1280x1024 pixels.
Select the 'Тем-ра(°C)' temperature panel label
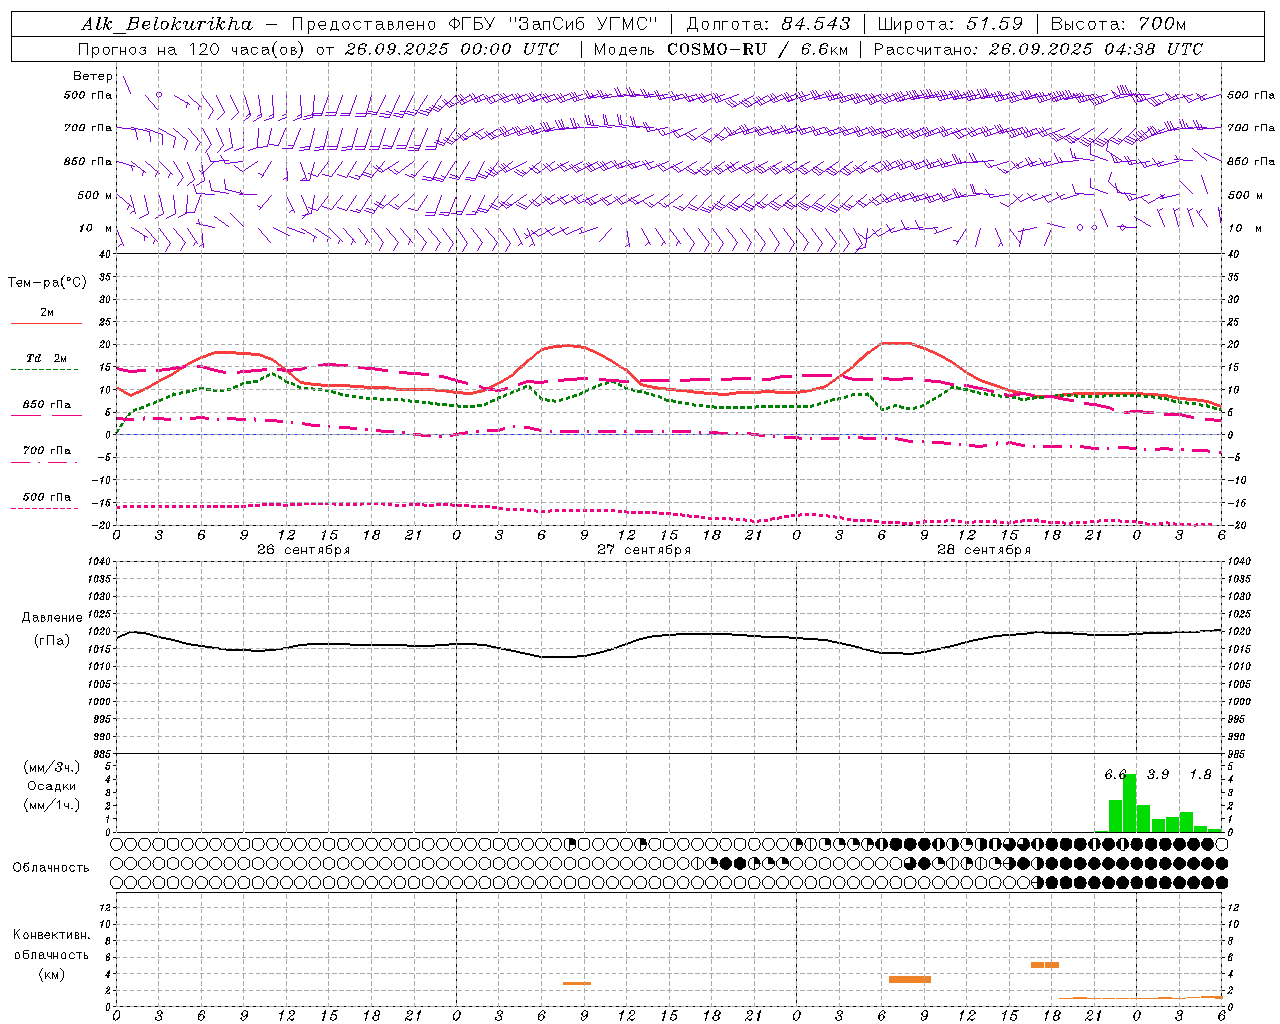[x=47, y=283]
